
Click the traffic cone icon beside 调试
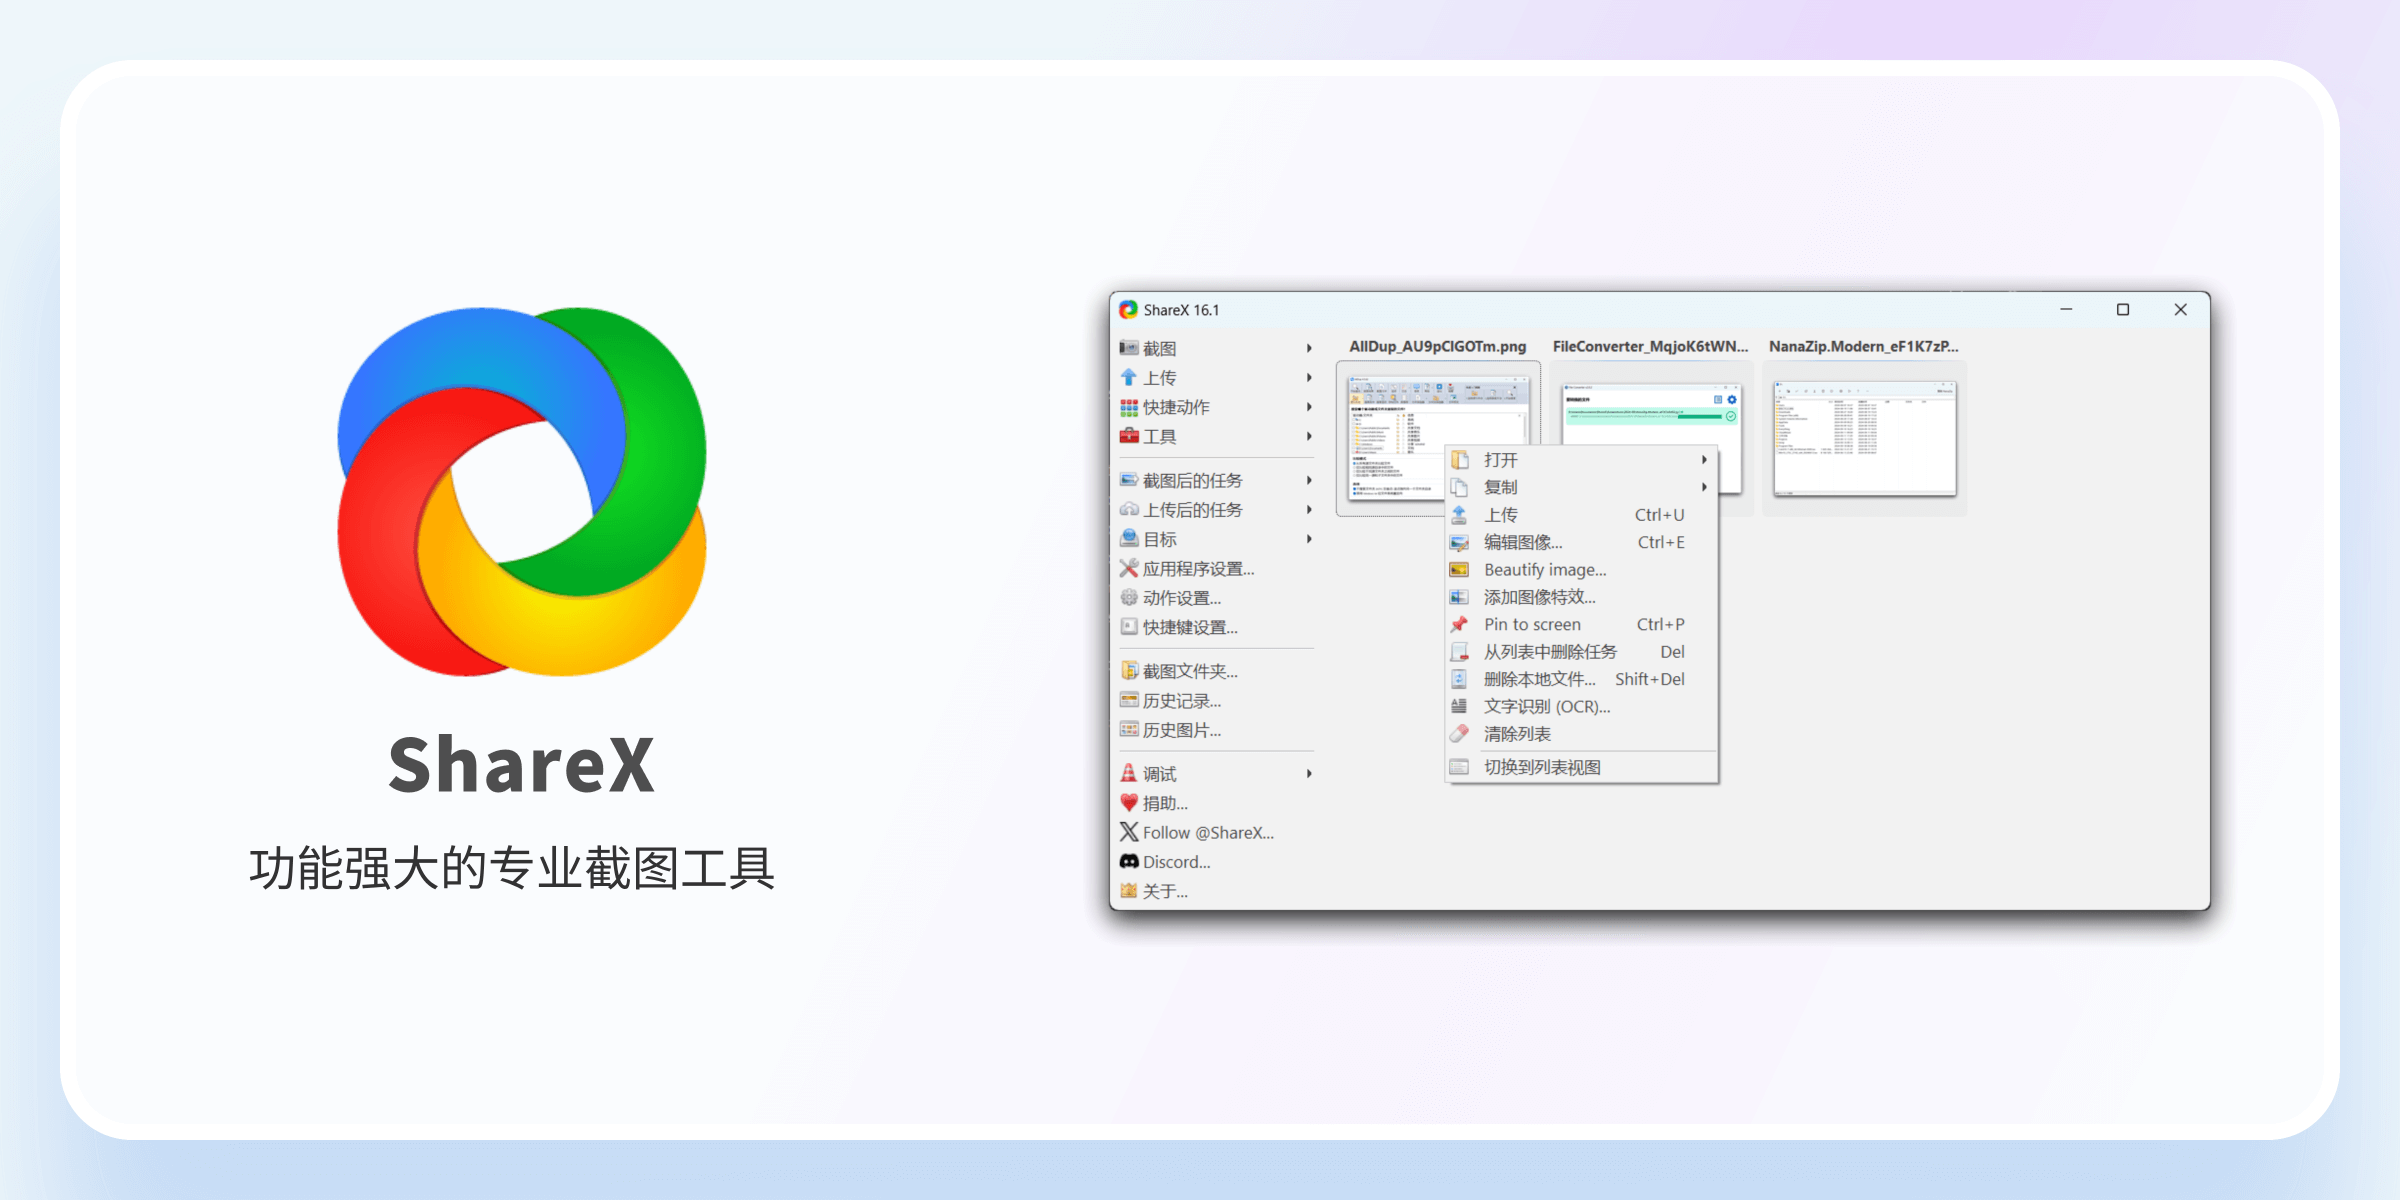pos(1129,773)
